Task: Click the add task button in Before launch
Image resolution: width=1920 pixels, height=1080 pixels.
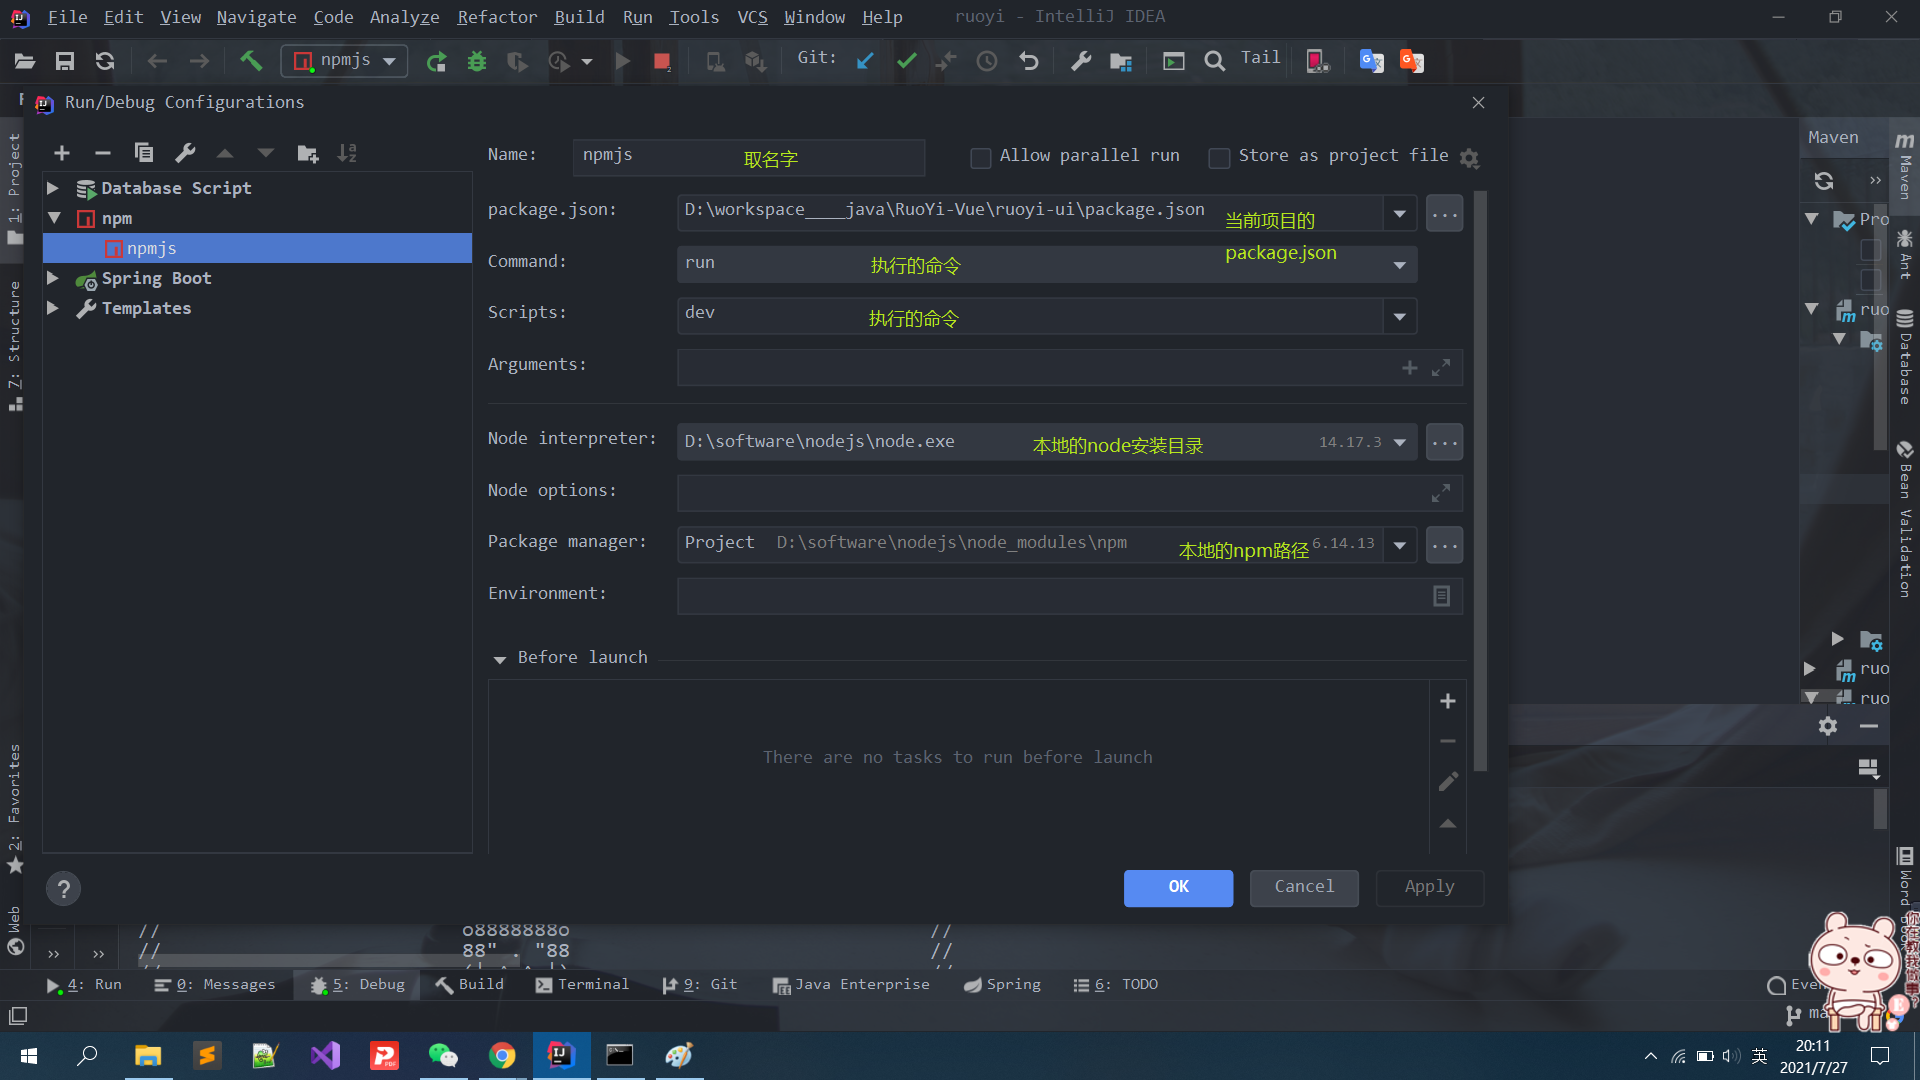Action: pyautogui.click(x=1448, y=700)
